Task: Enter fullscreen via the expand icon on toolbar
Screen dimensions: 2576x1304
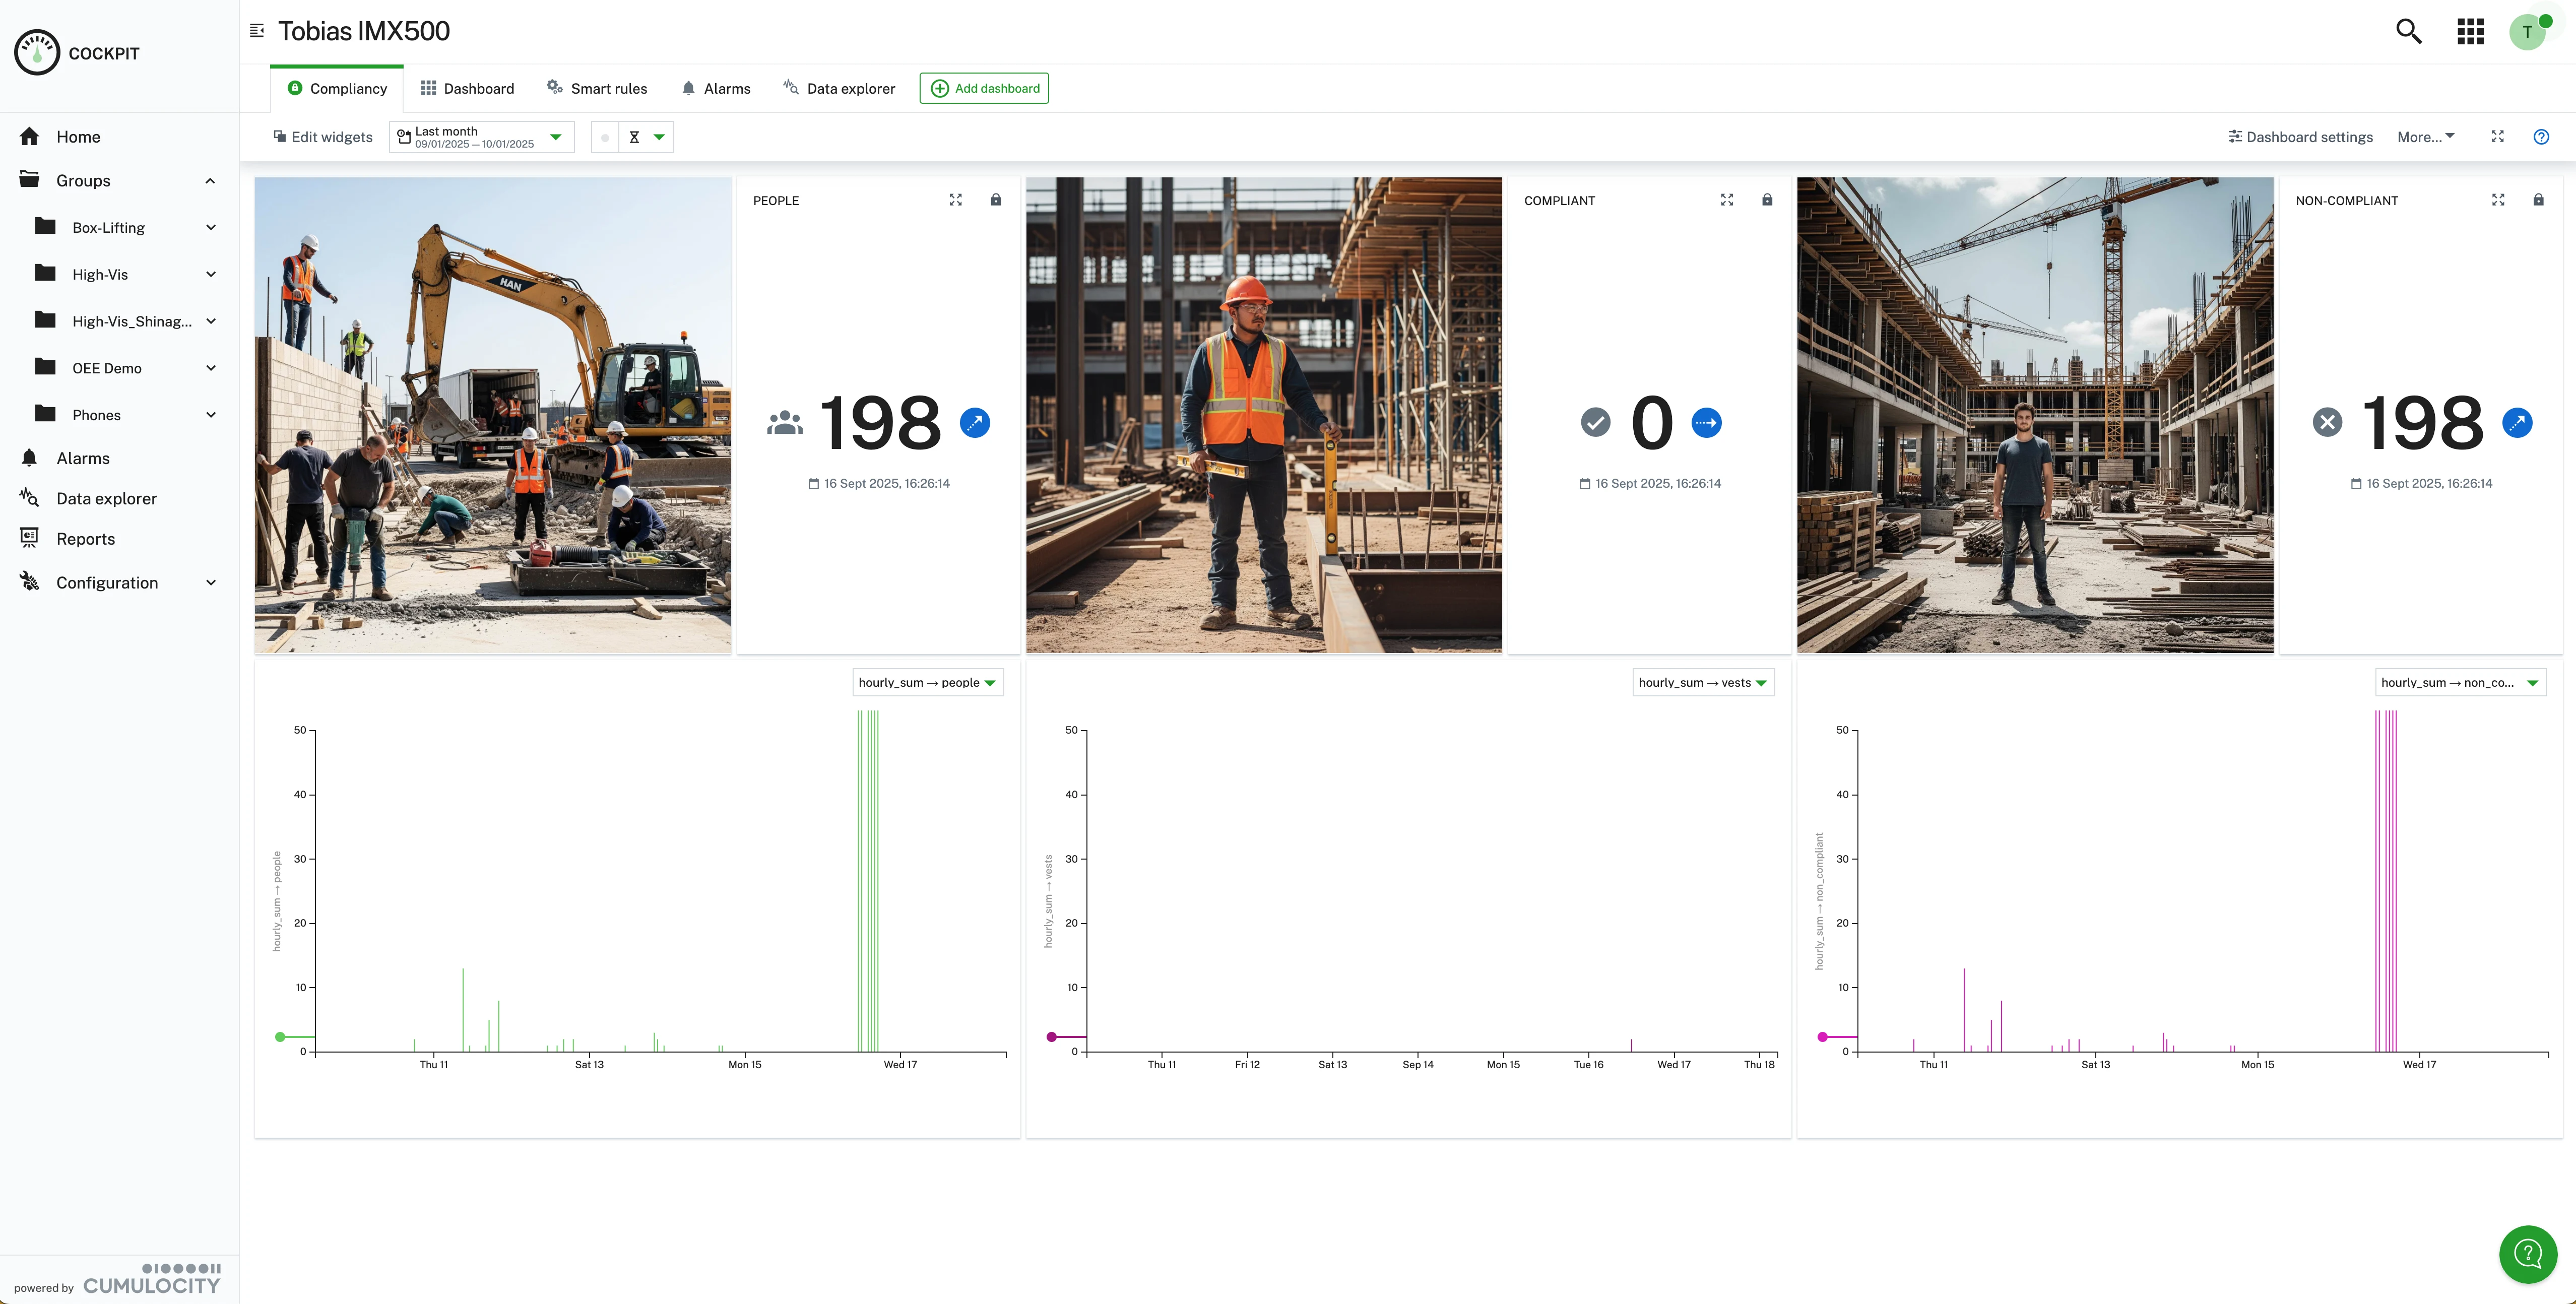Action: pos(2498,137)
